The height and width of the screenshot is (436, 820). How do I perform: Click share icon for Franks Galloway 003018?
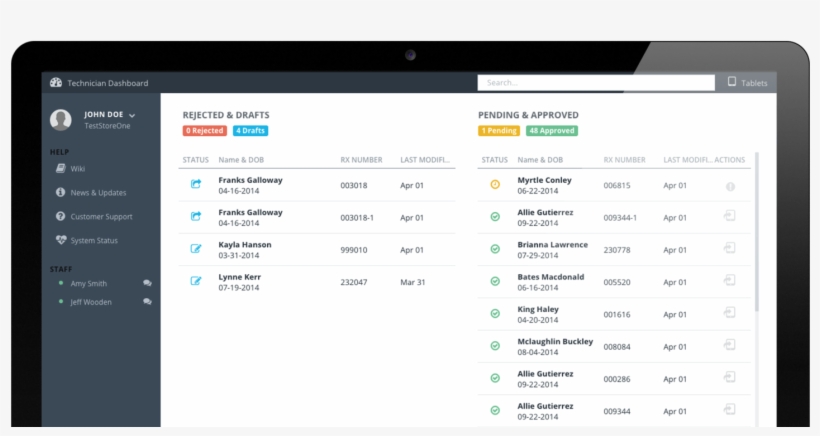[x=196, y=184]
